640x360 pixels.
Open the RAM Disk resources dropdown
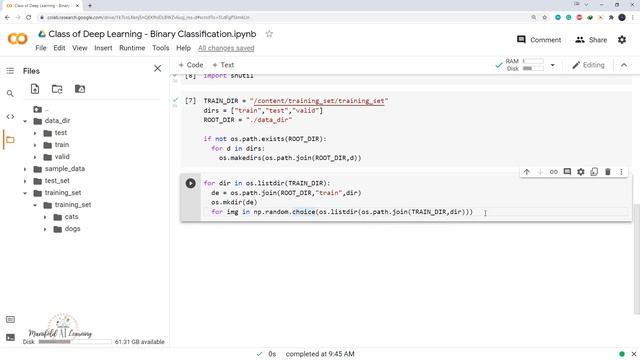coord(553,65)
